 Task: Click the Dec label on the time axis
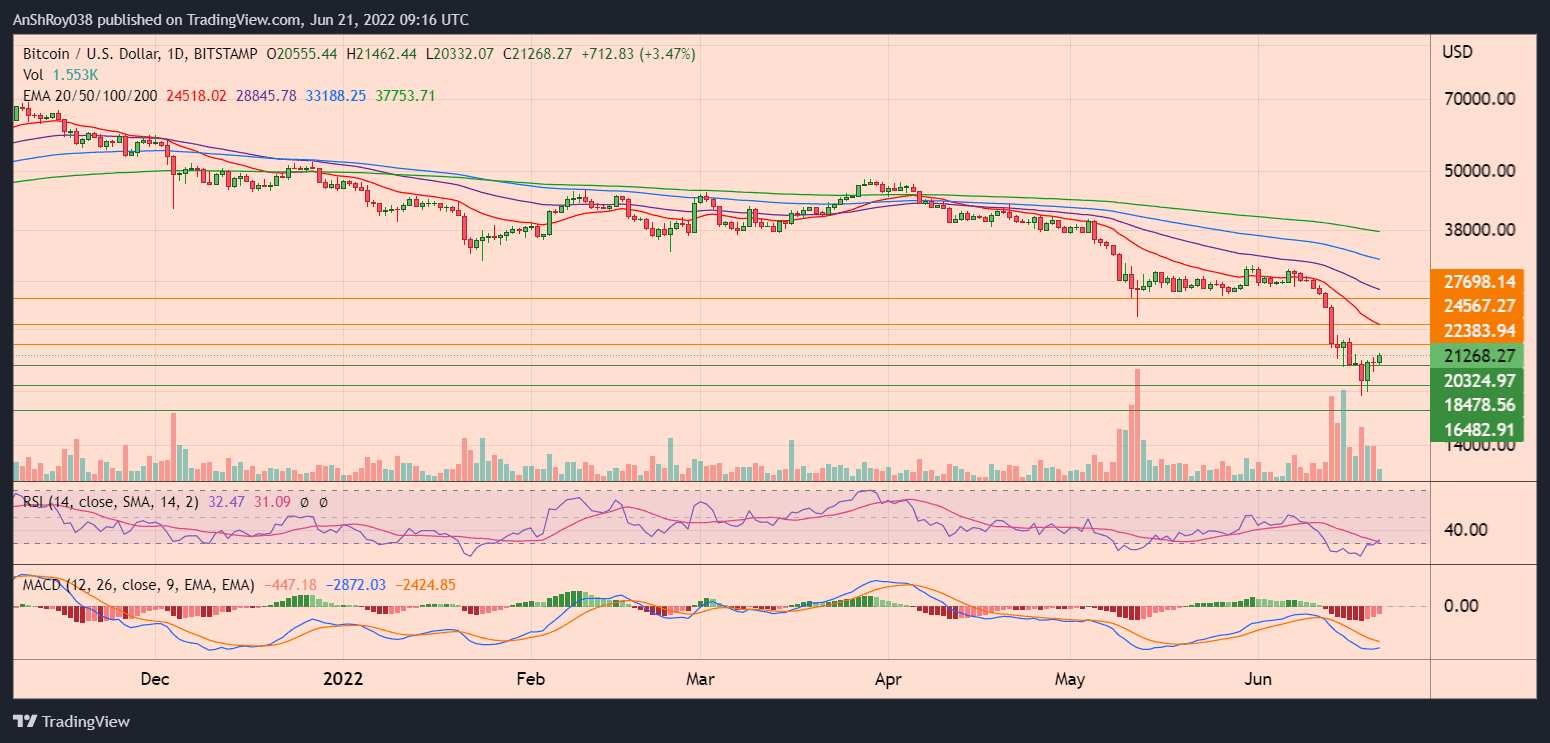(155, 679)
